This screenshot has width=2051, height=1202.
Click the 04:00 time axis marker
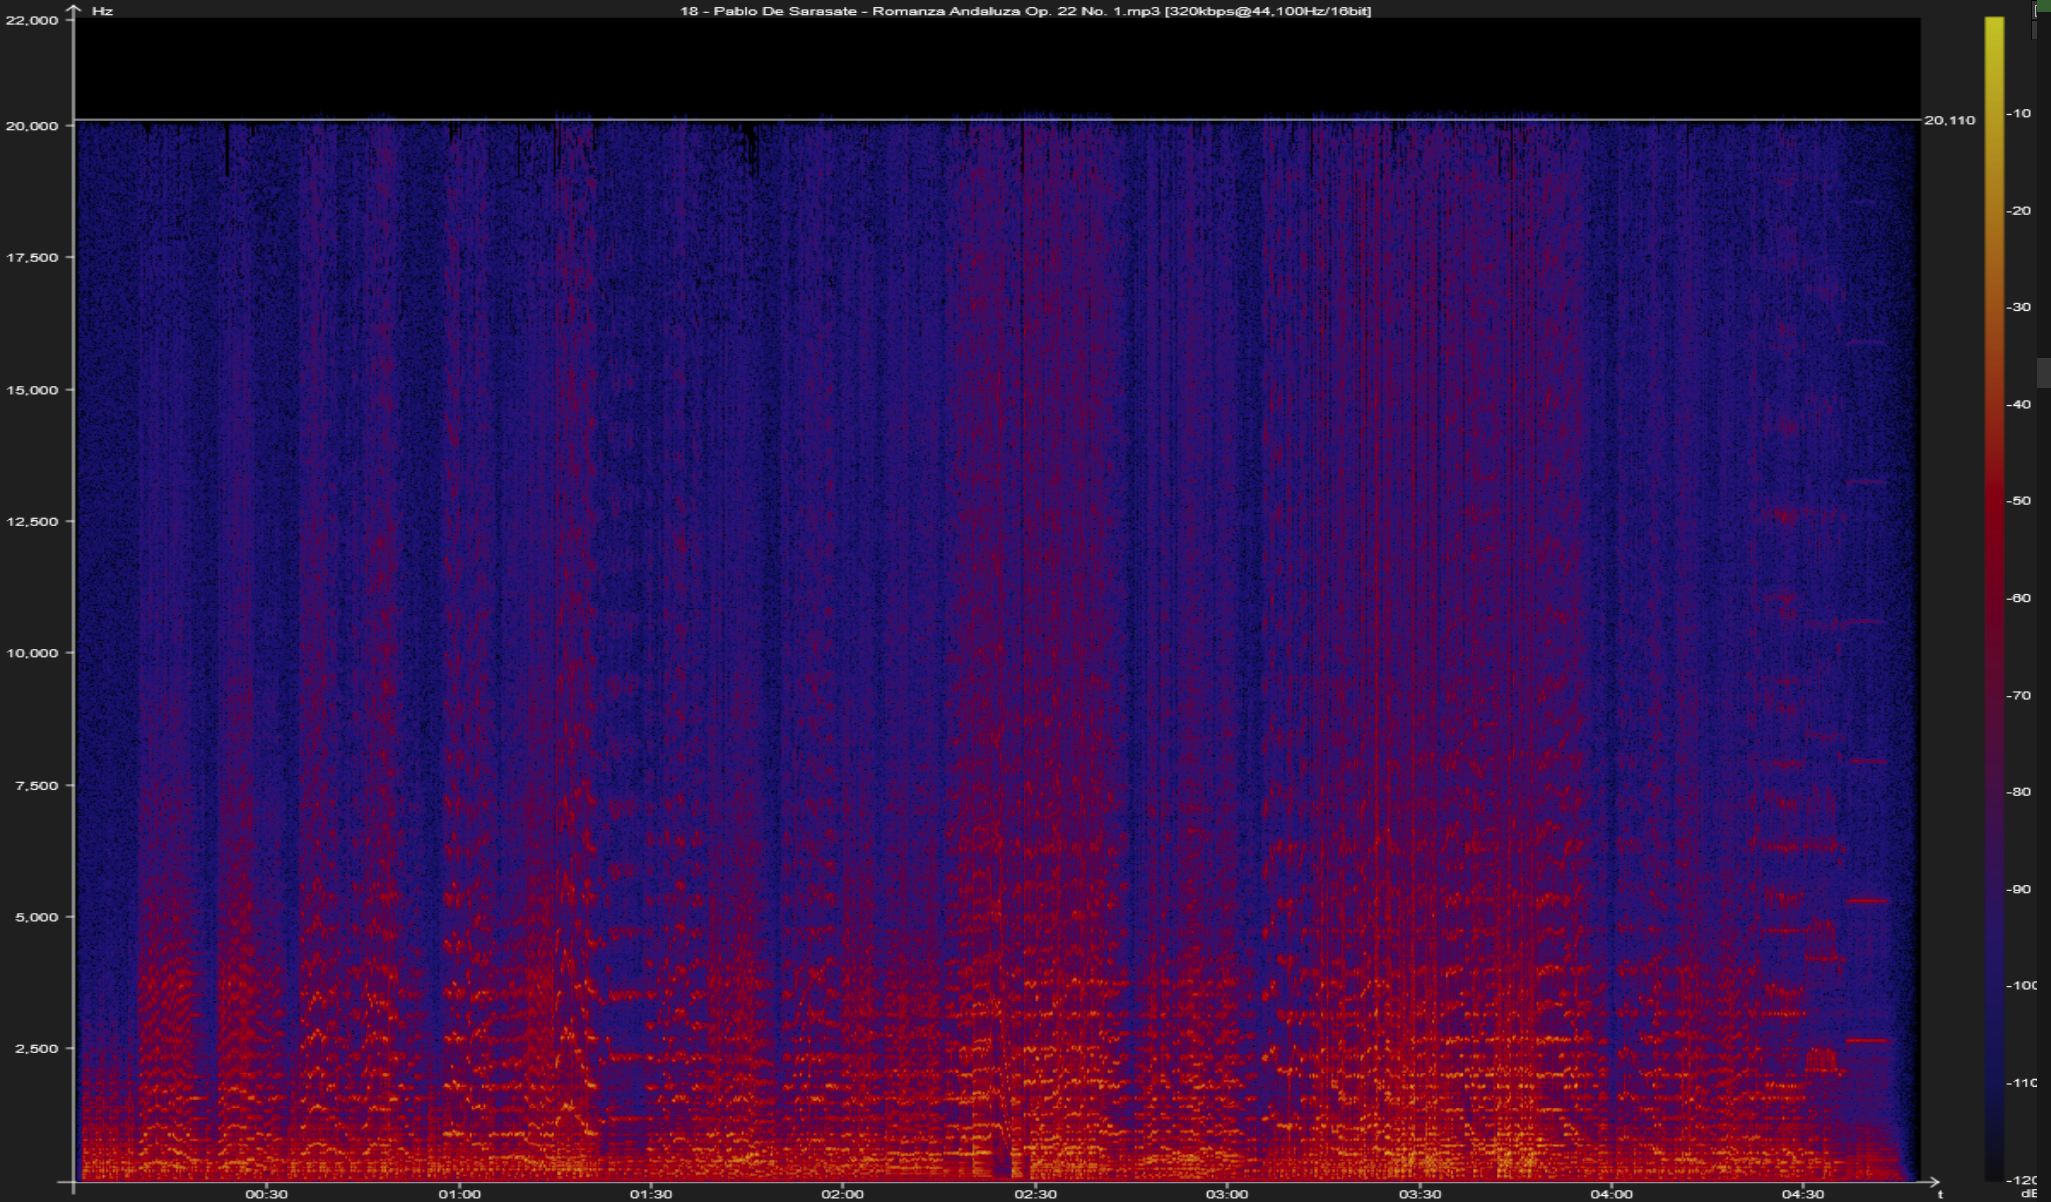click(x=1611, y=1194)
